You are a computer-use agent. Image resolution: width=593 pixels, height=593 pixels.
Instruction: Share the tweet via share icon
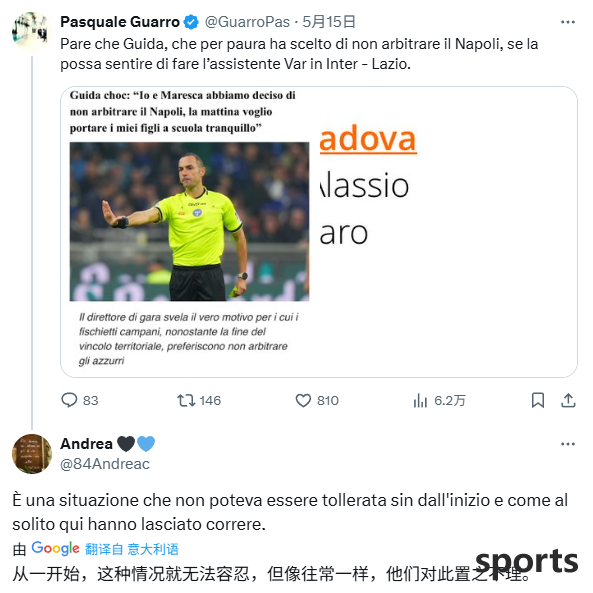pos(568,400)
